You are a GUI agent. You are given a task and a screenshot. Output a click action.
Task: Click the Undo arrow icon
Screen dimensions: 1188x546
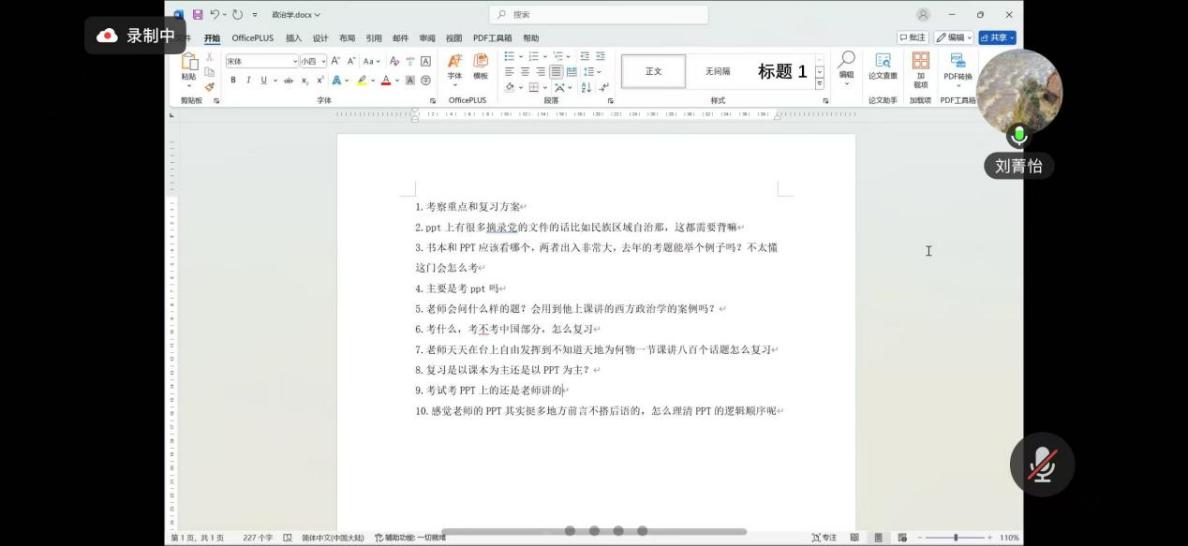point(215,15)
